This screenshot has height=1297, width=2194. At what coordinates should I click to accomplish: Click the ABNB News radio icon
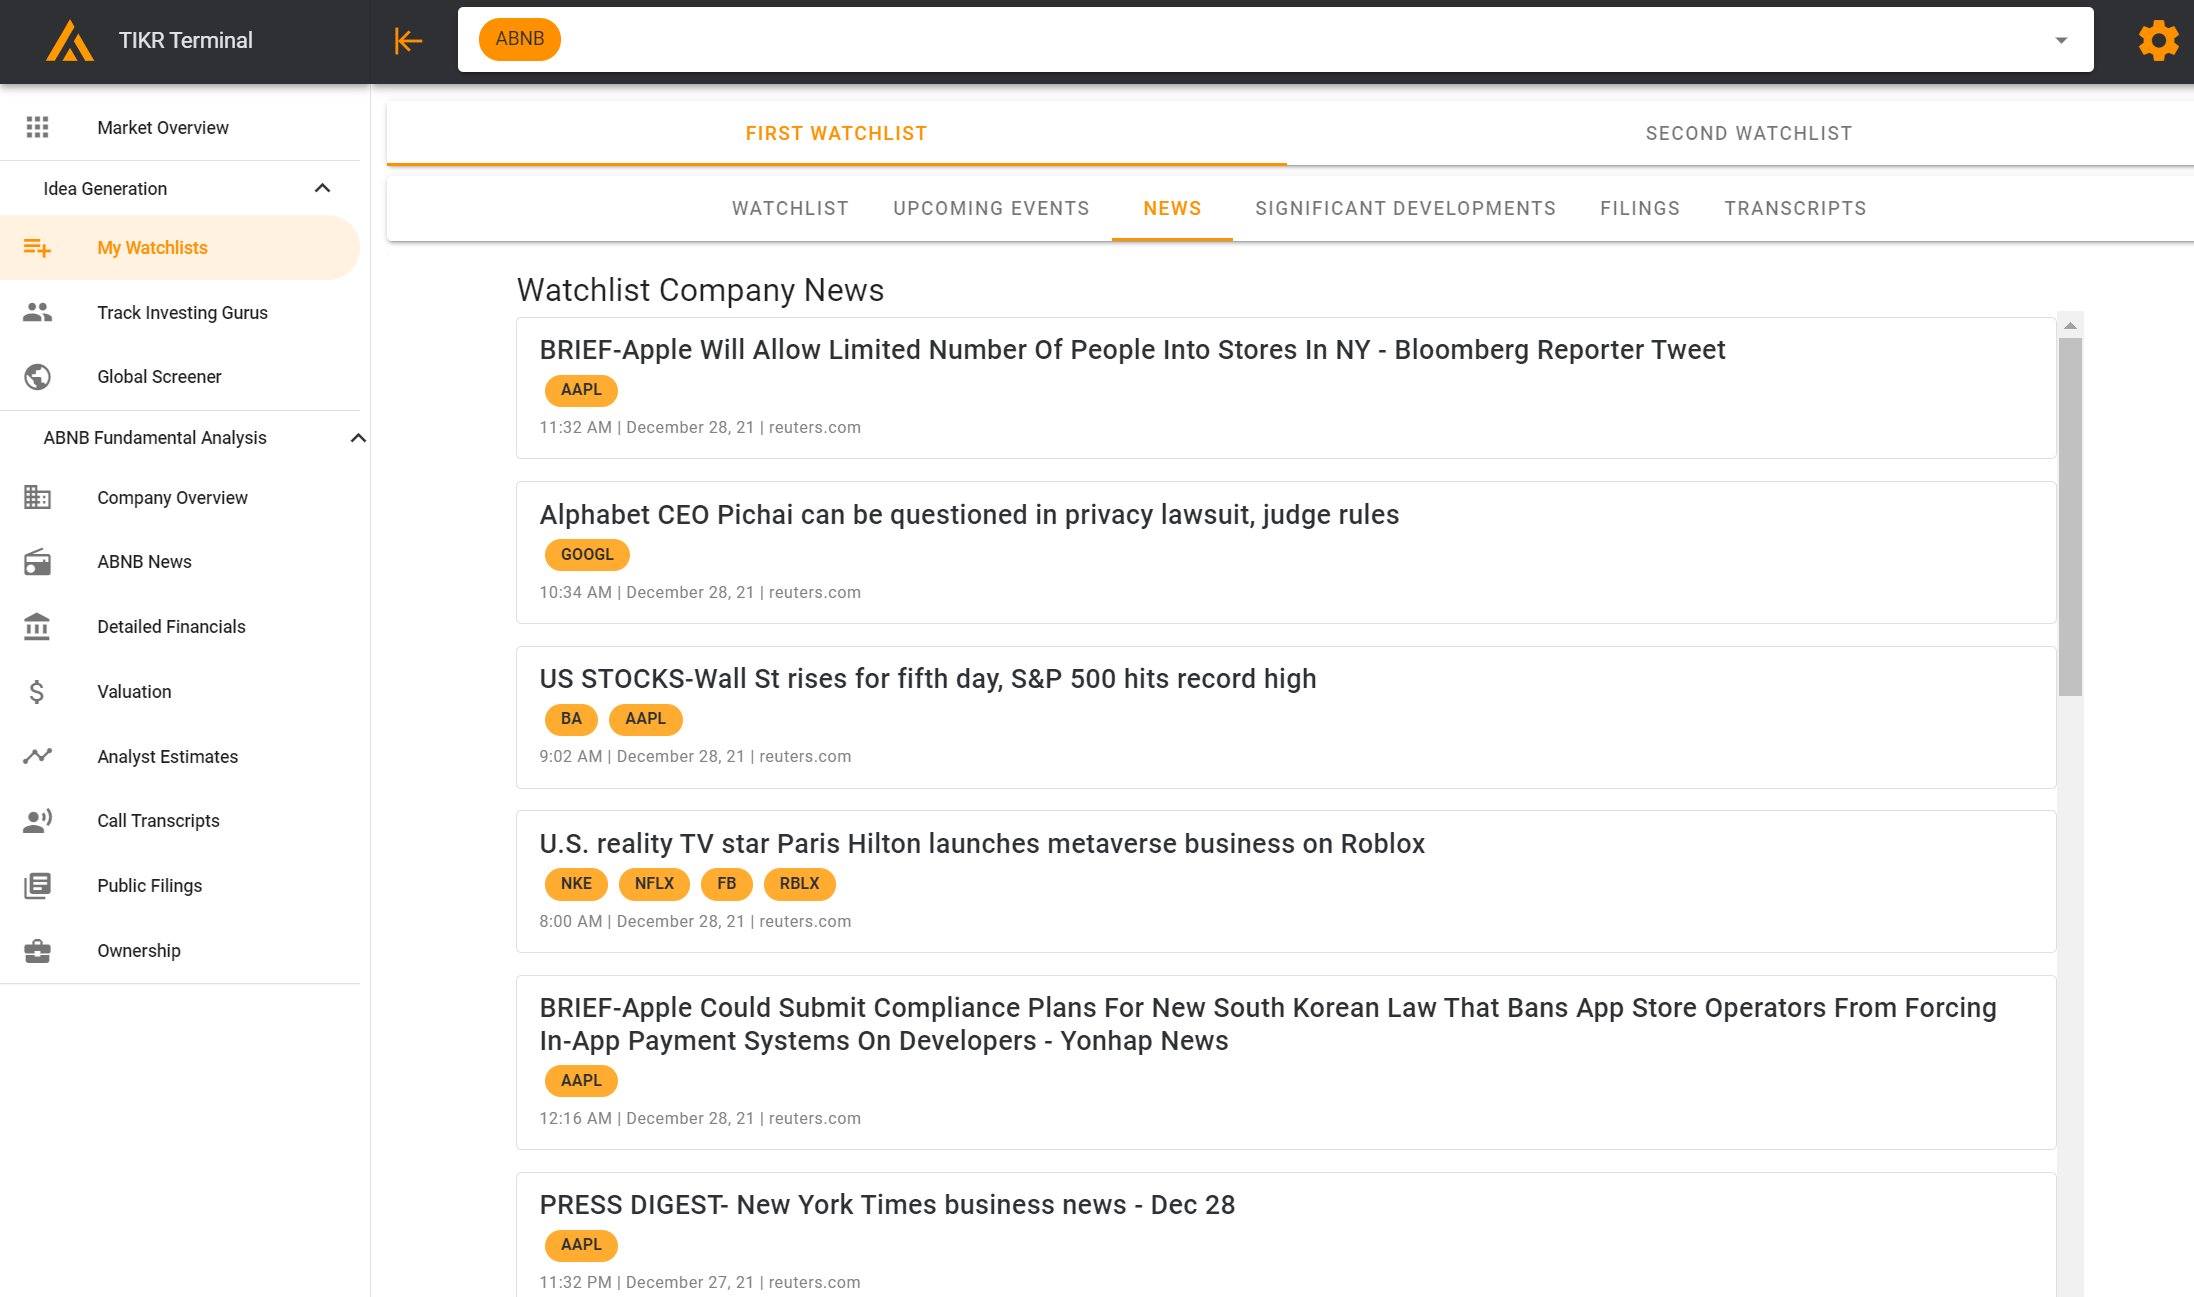pyautogui.click(x=38, y=562)
